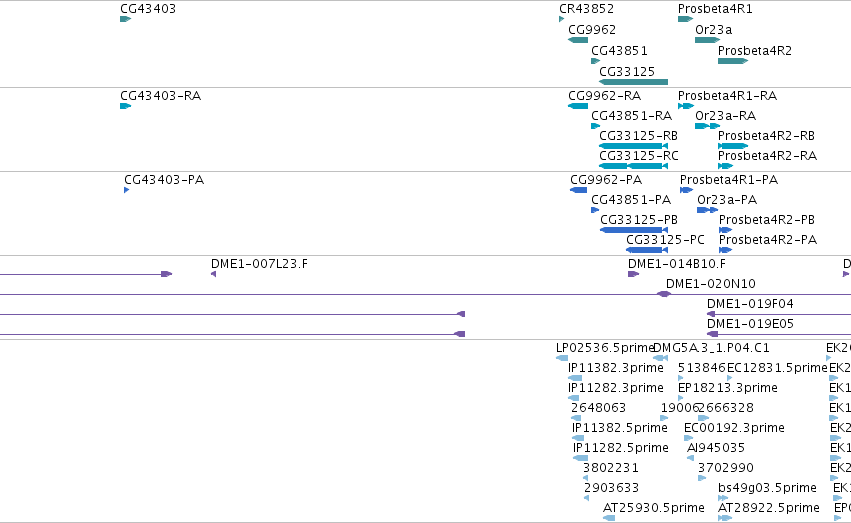Select the Prosbeta4R2-PB protein label
This screenshot has width=851, height=523.
click(767, 220)
